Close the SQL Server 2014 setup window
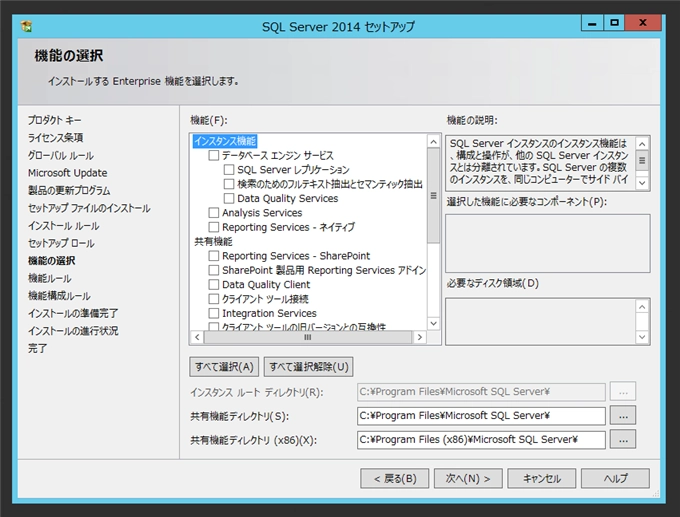 [x=643, y=23]
